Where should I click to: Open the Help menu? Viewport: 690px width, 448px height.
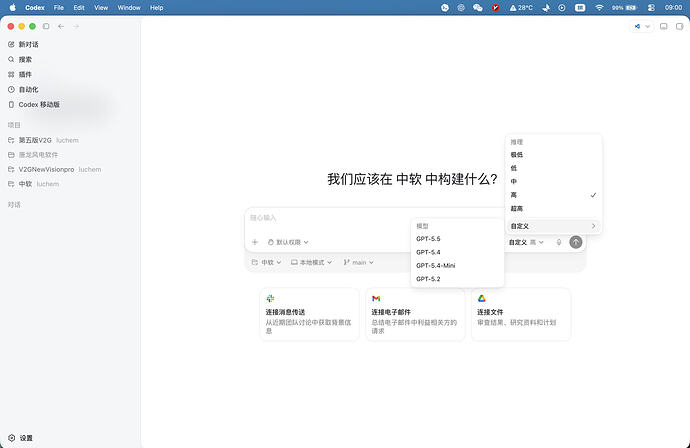[157, 7]
